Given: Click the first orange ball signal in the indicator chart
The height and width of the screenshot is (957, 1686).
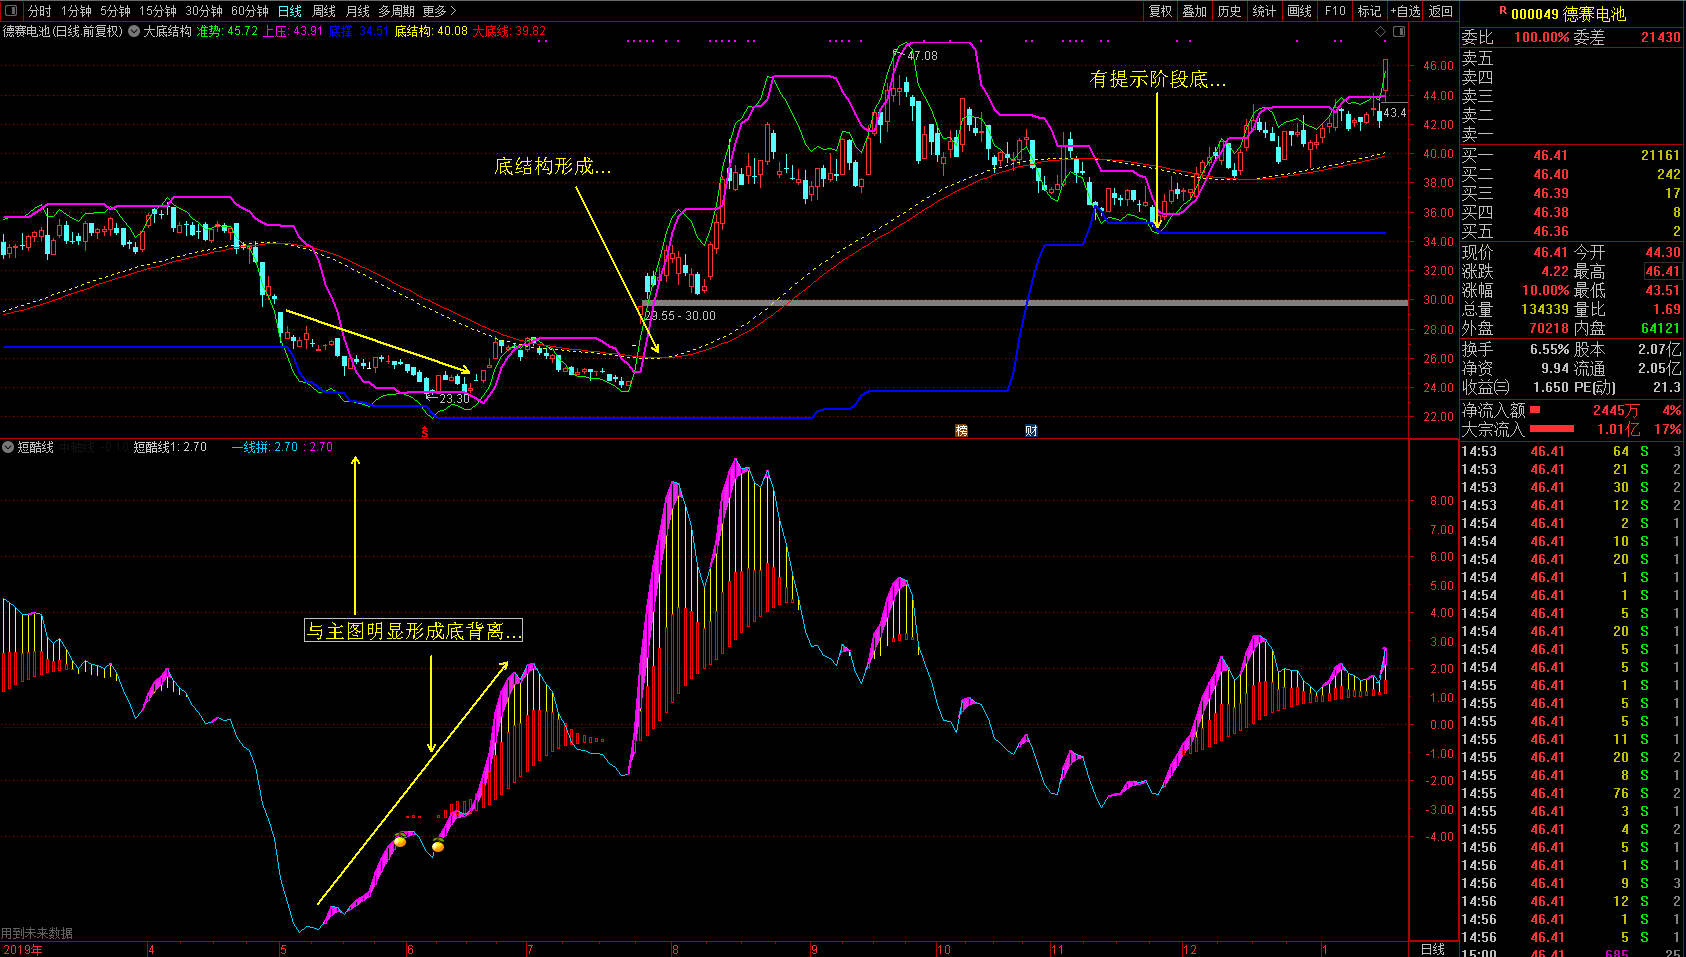Looking at the screenshot, I should click(400, 841).
